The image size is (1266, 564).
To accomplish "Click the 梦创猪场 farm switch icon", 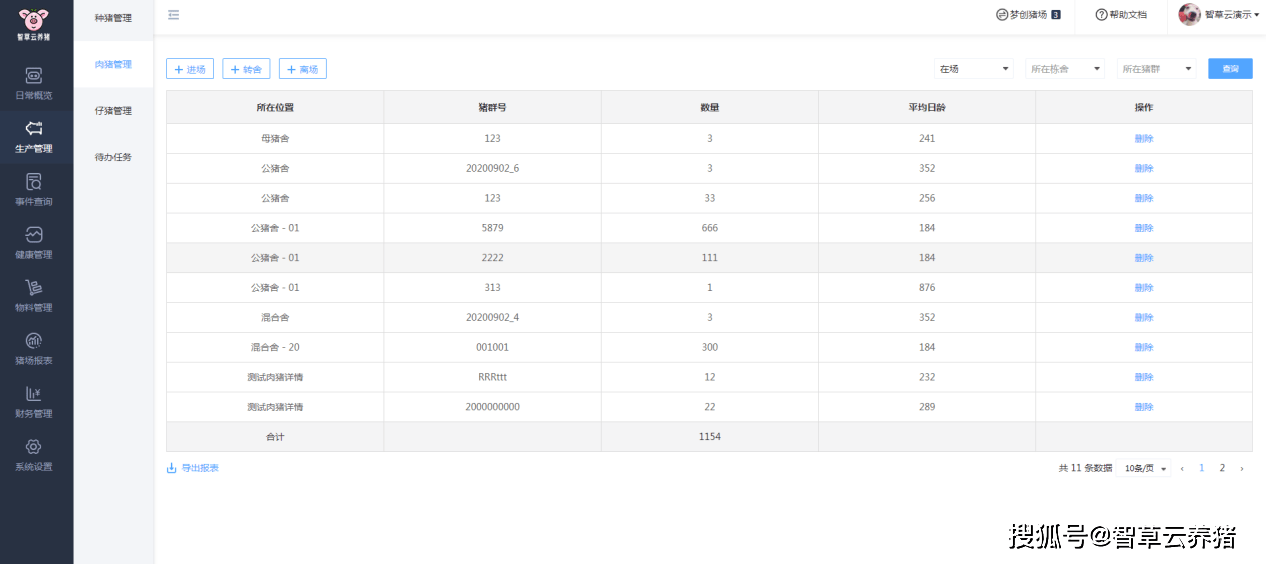I will [x=1002, y=15].
